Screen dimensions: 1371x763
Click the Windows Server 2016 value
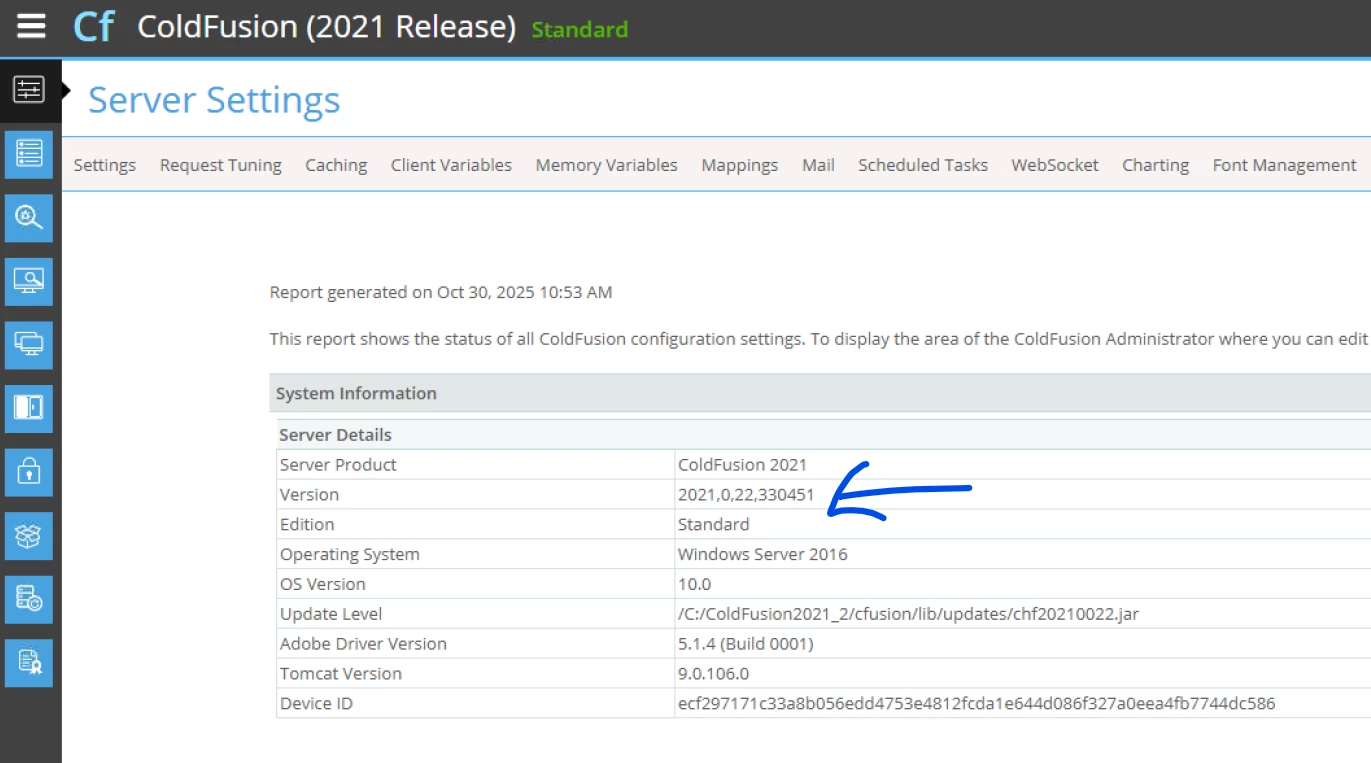tap(762, 554)
